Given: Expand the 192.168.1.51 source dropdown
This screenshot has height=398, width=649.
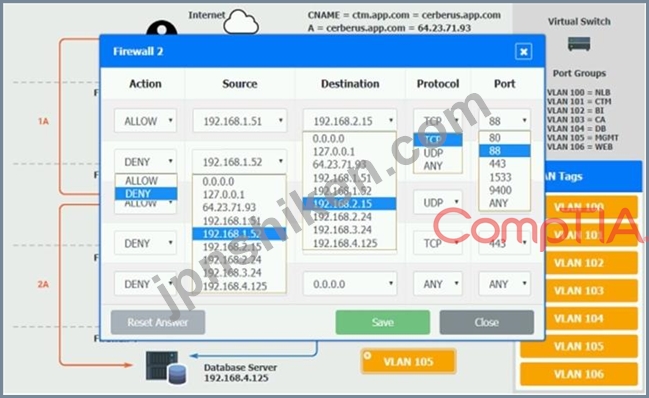Looking at the screenshot, I should pos(240,121).
